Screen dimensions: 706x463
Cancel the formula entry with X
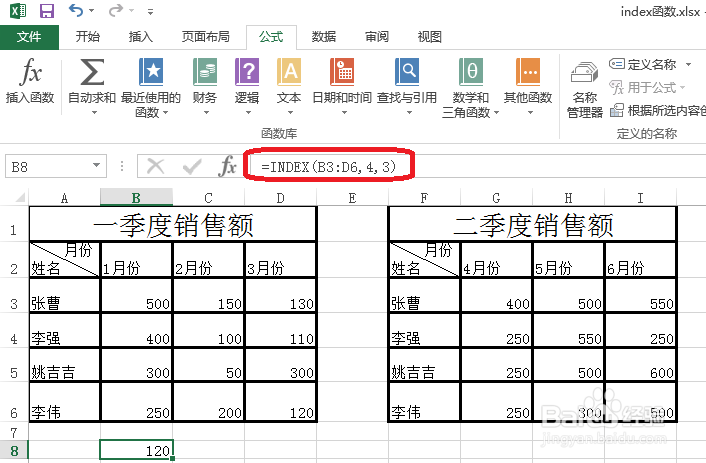pyautogui.click(x=155, y=167)
